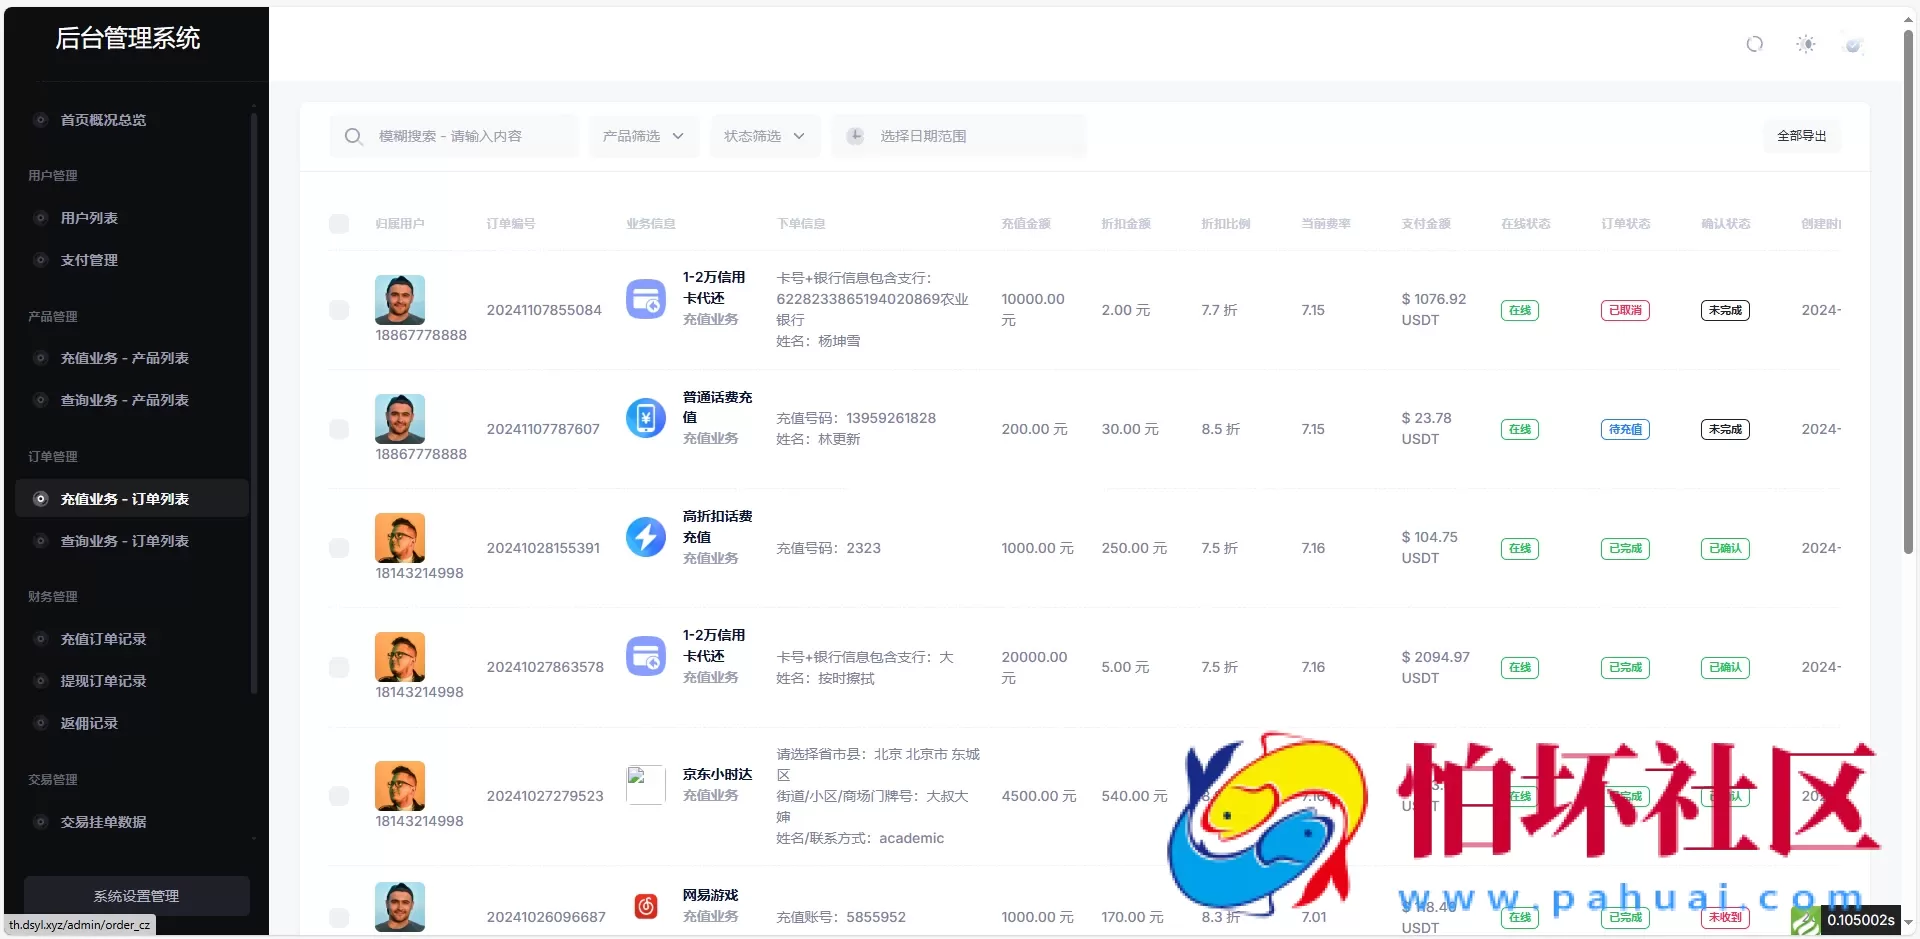Viewport: 1920px width, 939px height.
Task: Click the 京东小时达 business icon
Action: [646, 784]
